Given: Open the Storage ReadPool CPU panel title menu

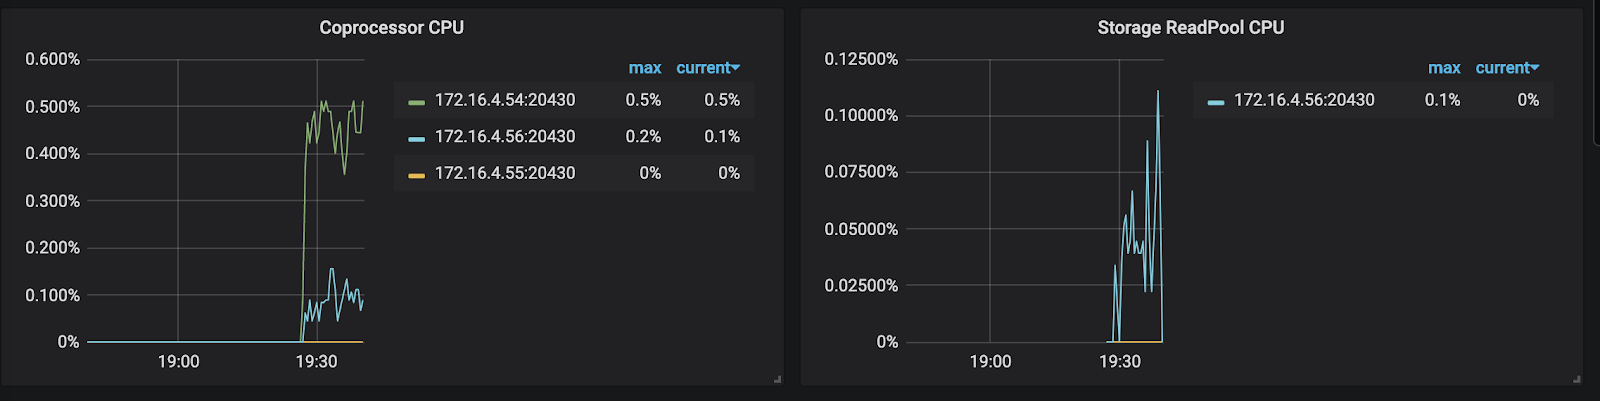Looking at the screenshot, I should tap(1190, 28).
